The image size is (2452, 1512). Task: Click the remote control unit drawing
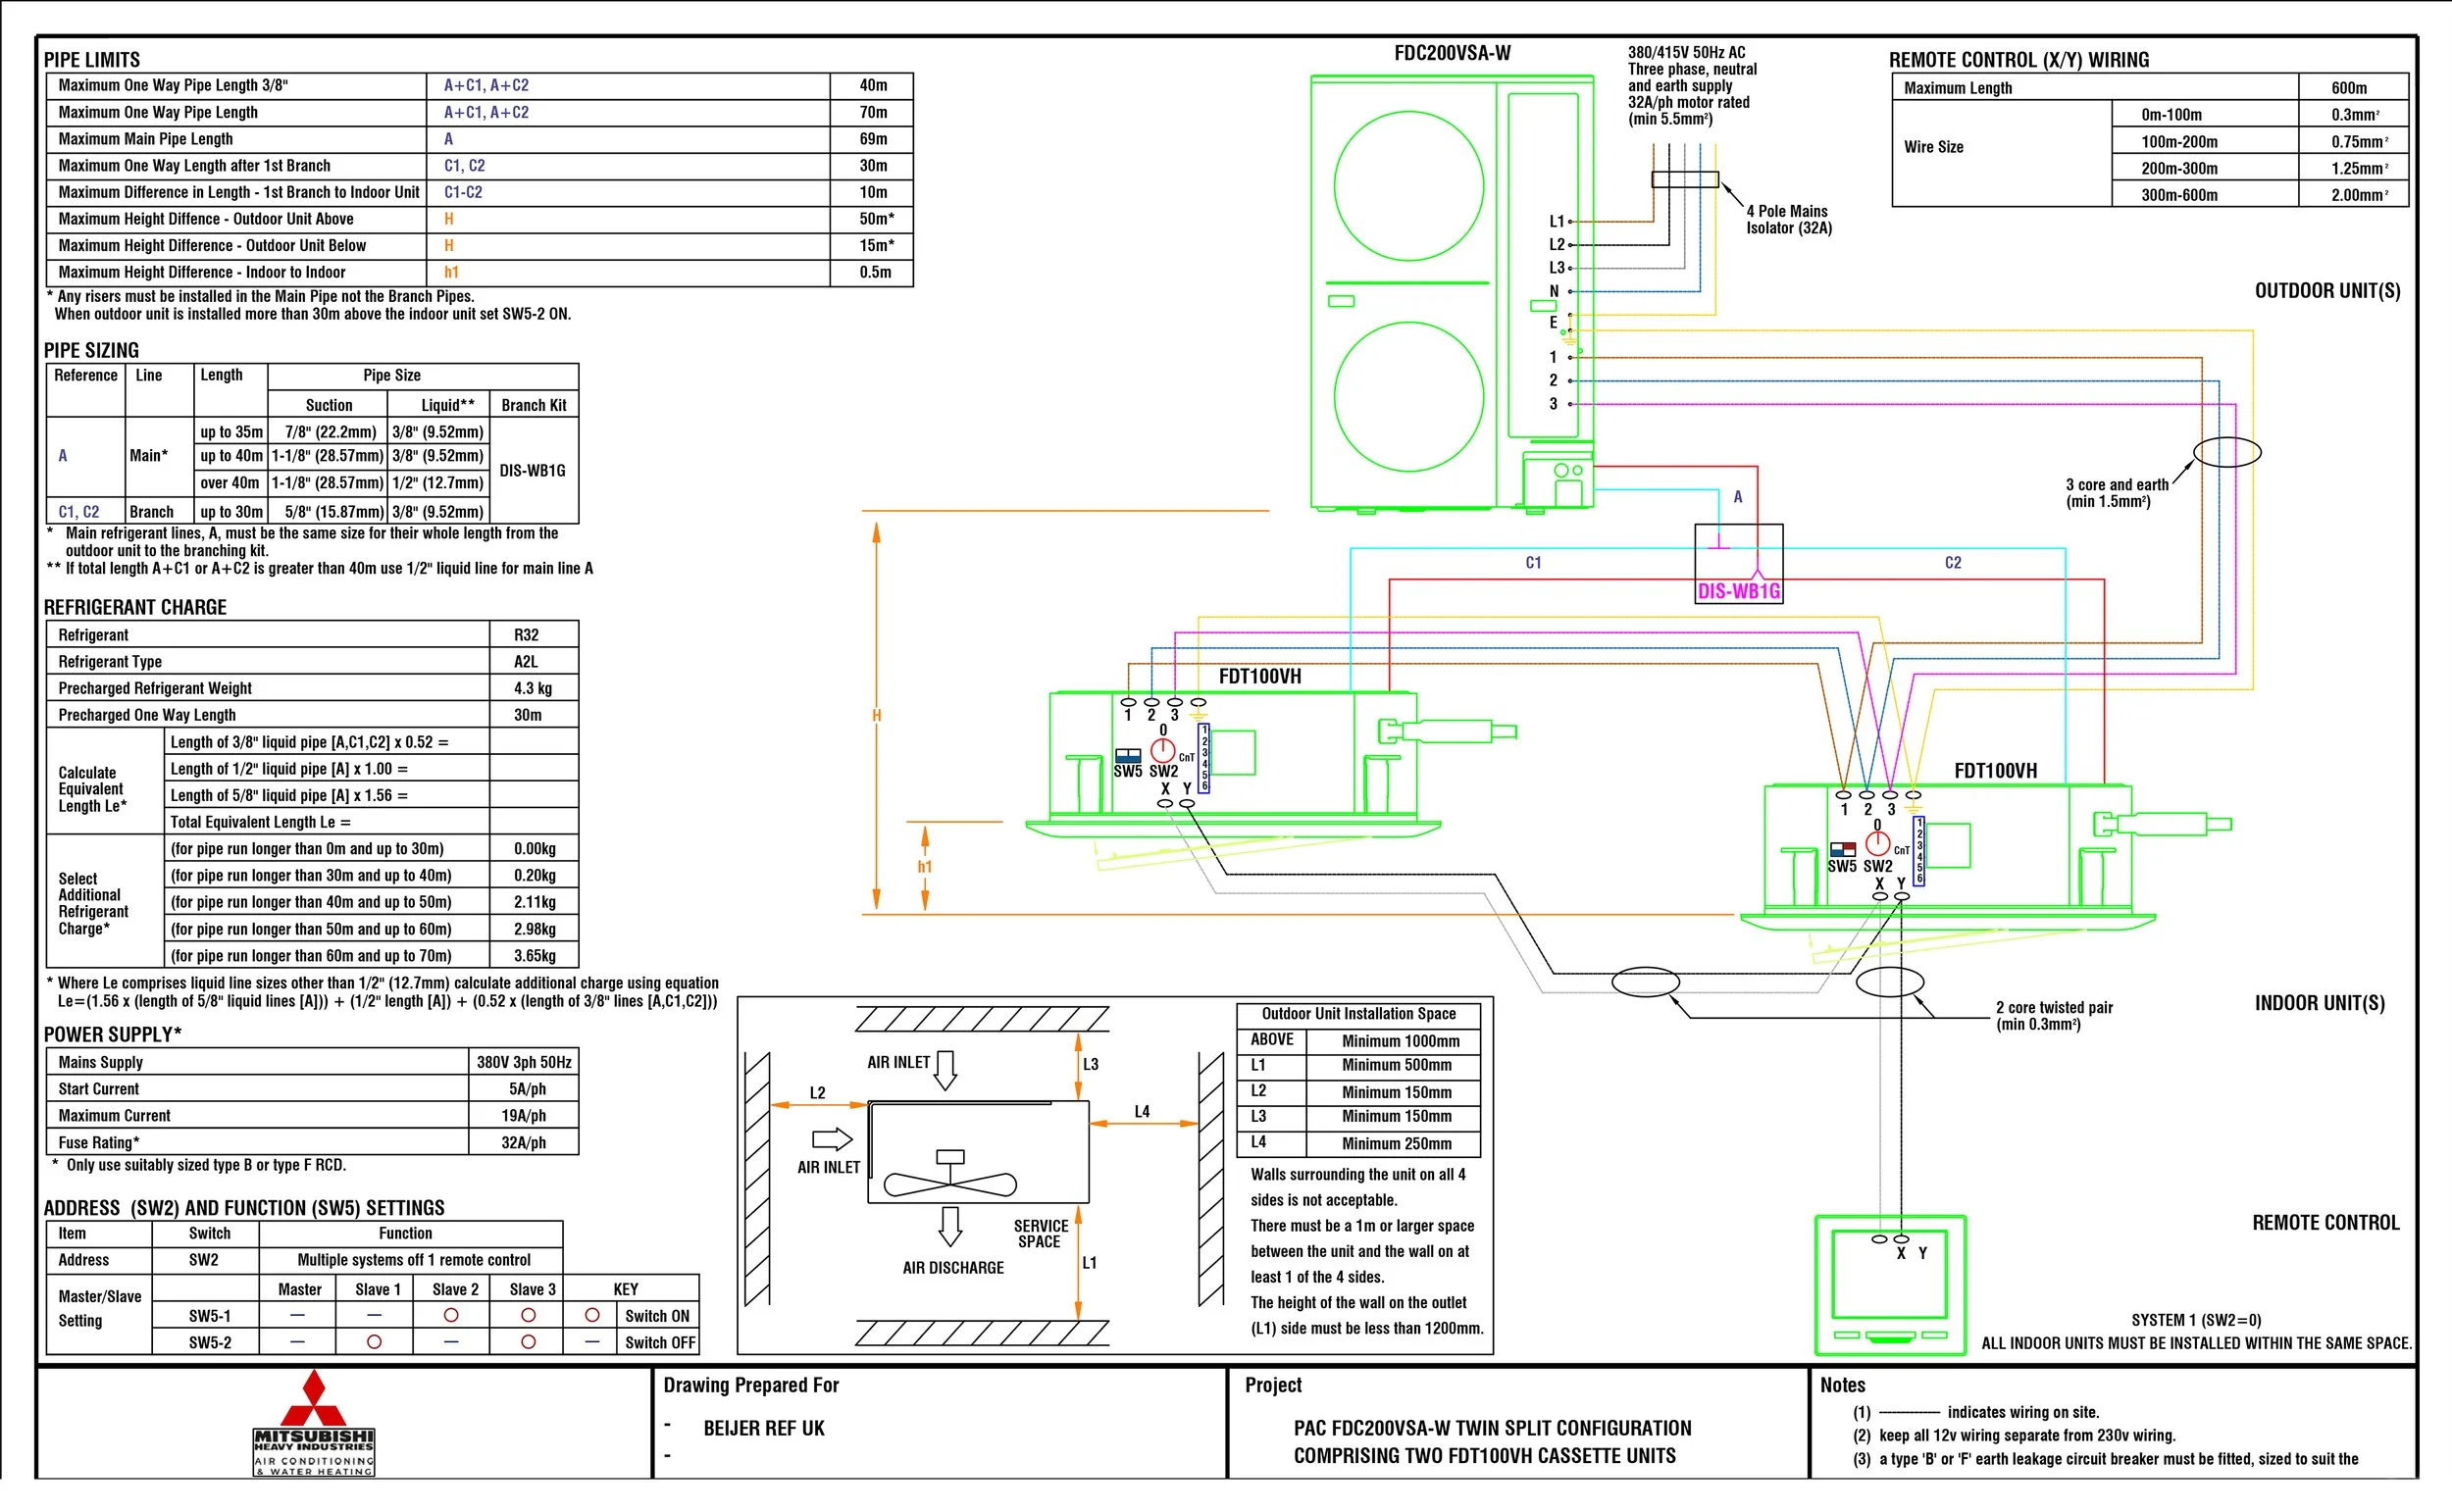[x=1890, y=1285]
